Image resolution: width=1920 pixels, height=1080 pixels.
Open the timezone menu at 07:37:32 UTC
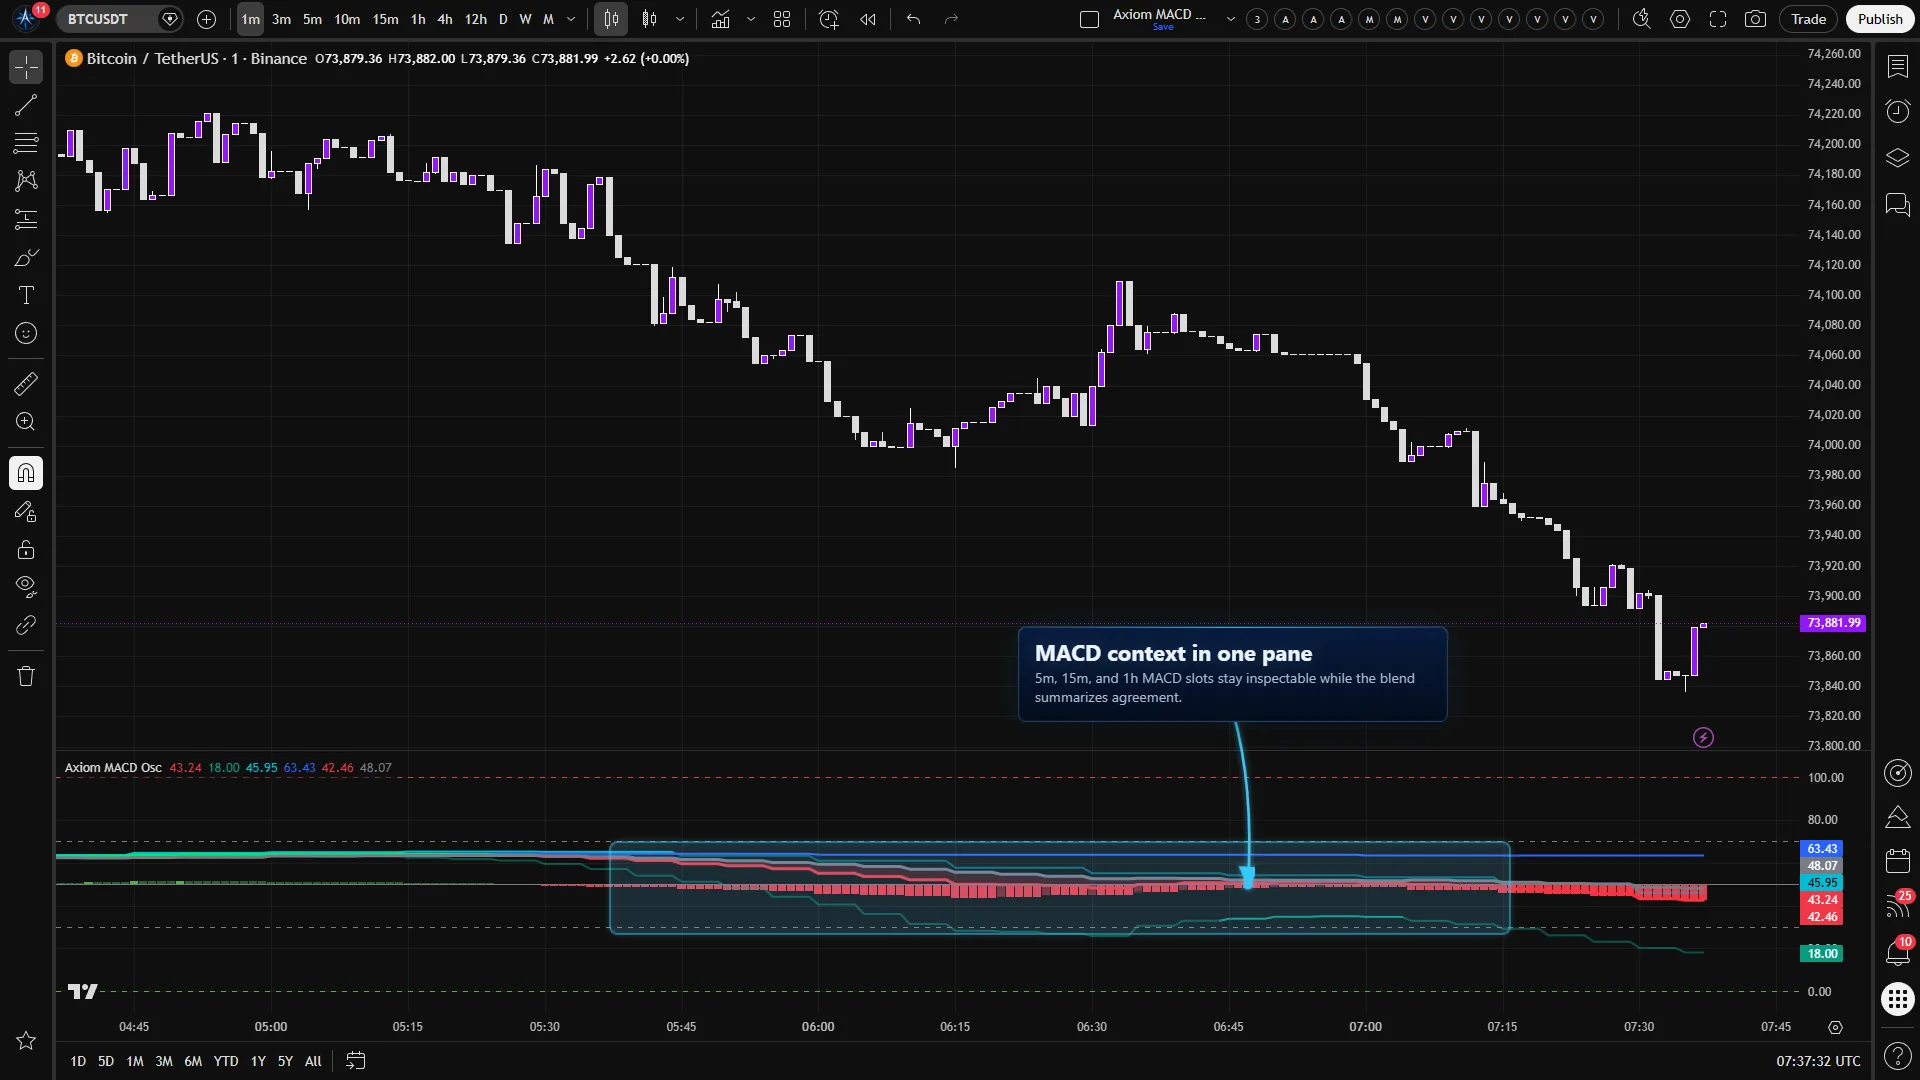pyautogui.click(x=1818, y=1061)
